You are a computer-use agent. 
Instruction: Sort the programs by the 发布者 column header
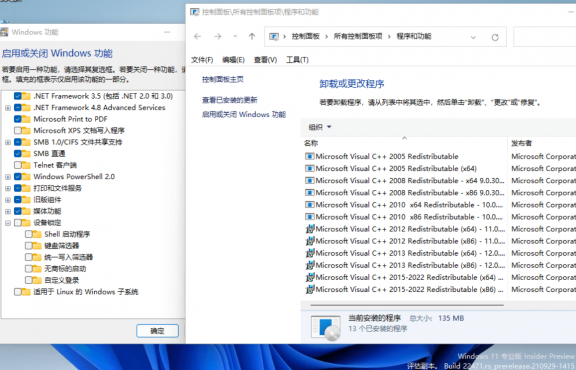521,143
